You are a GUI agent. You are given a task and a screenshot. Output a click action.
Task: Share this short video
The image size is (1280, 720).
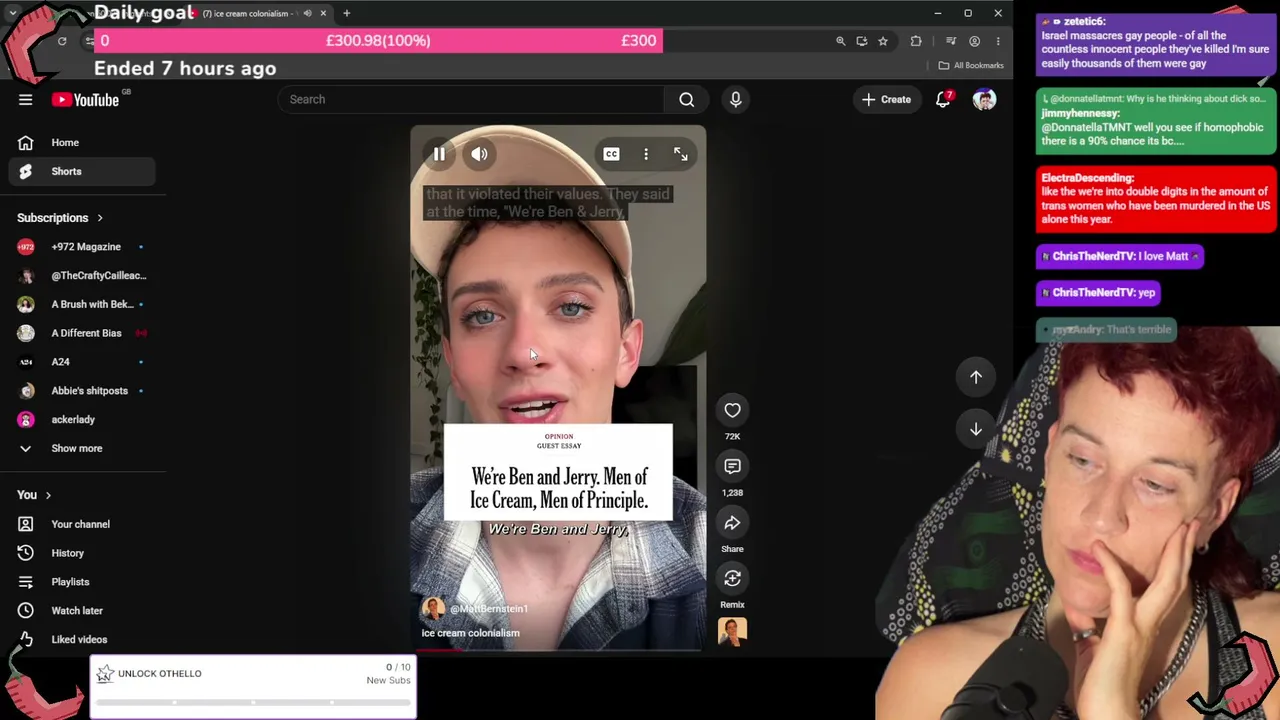[732, 523]
